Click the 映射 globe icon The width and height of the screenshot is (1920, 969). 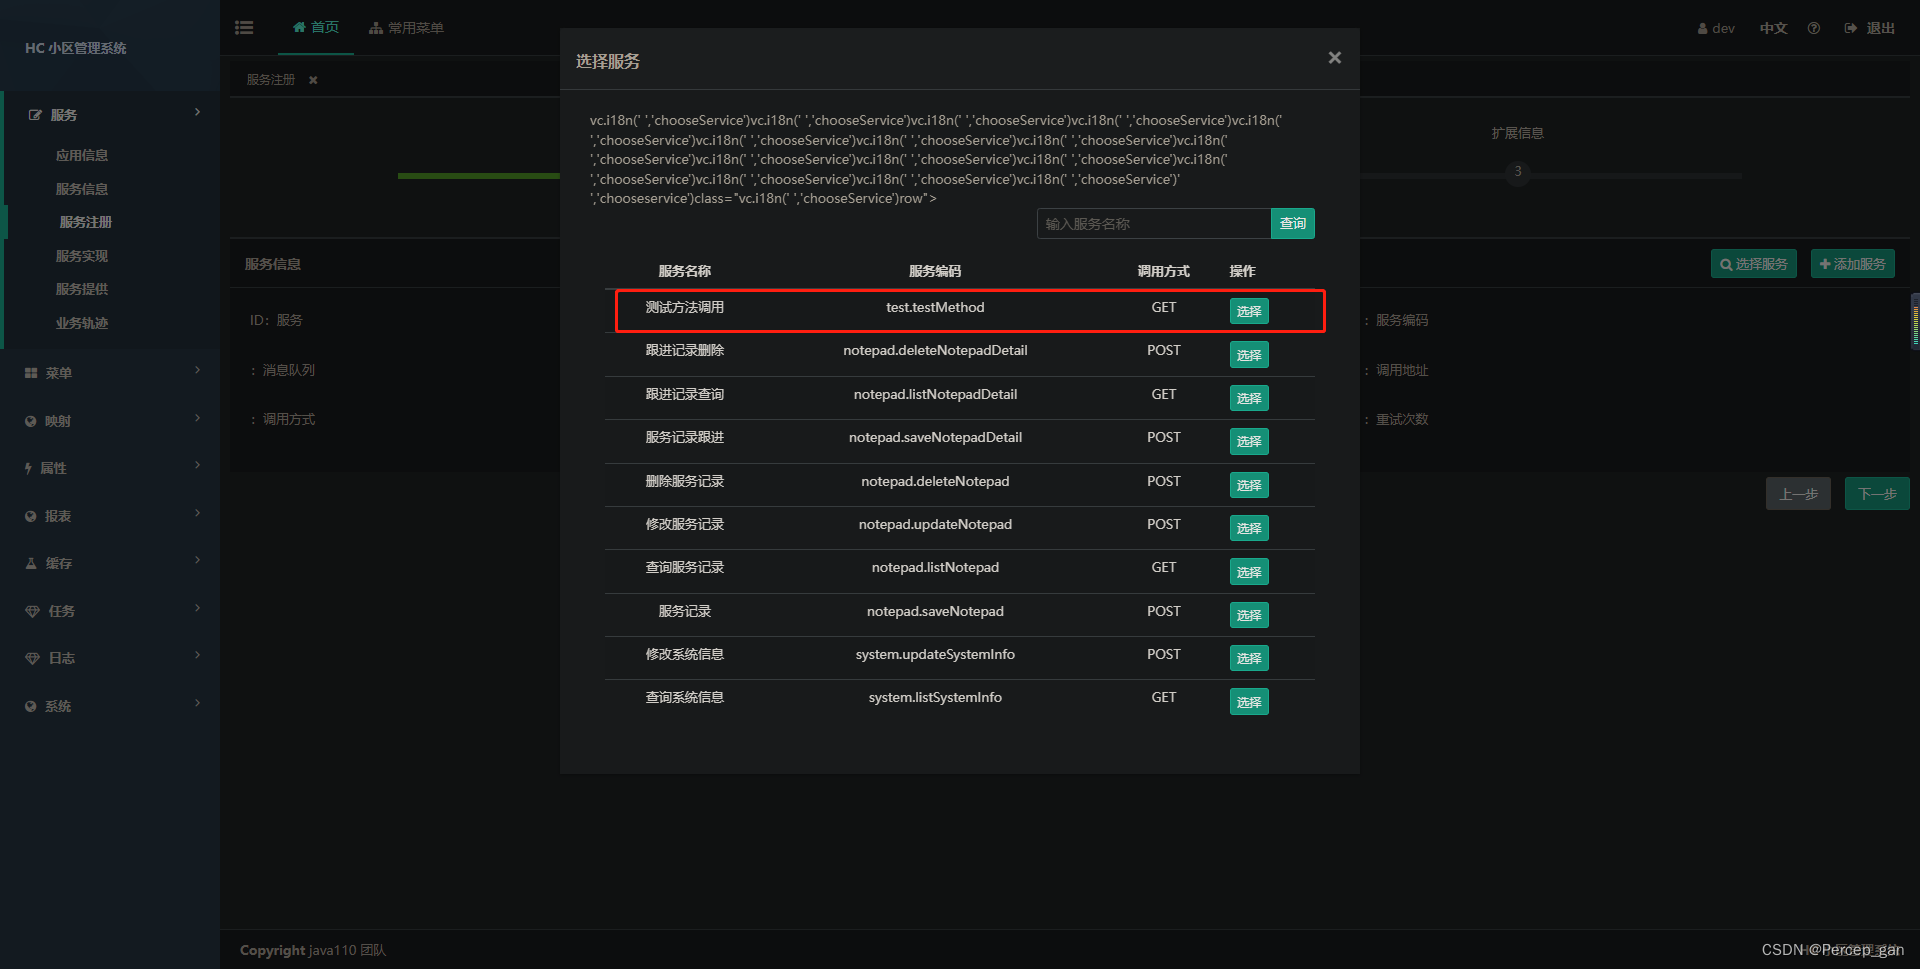pos(31,421)
